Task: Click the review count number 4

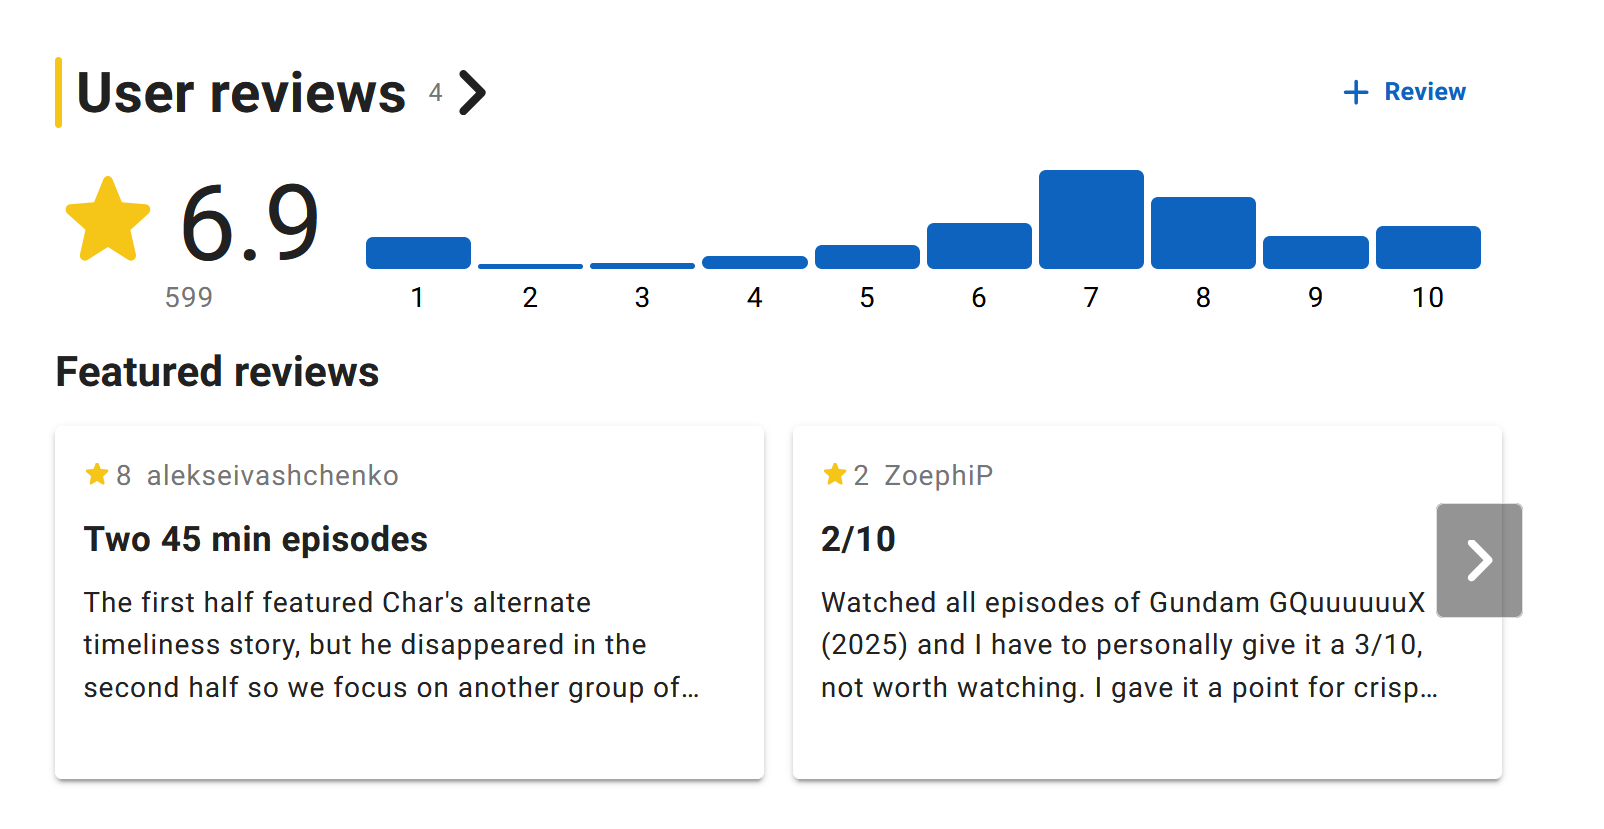Action: (x=435, y=93)
